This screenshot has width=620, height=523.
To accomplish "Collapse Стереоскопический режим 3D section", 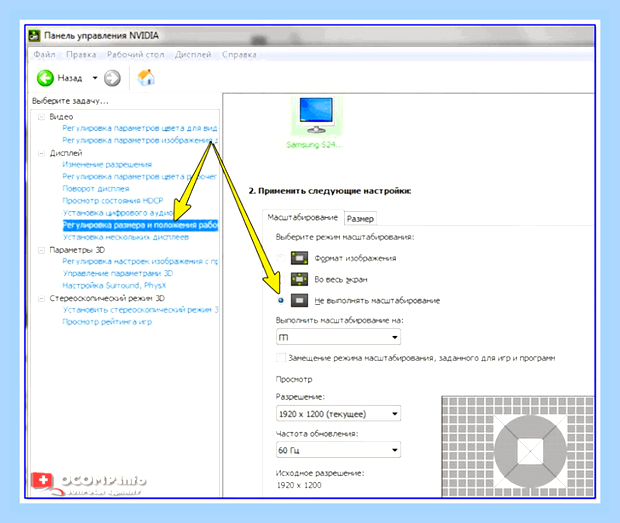I will point(41,298).
